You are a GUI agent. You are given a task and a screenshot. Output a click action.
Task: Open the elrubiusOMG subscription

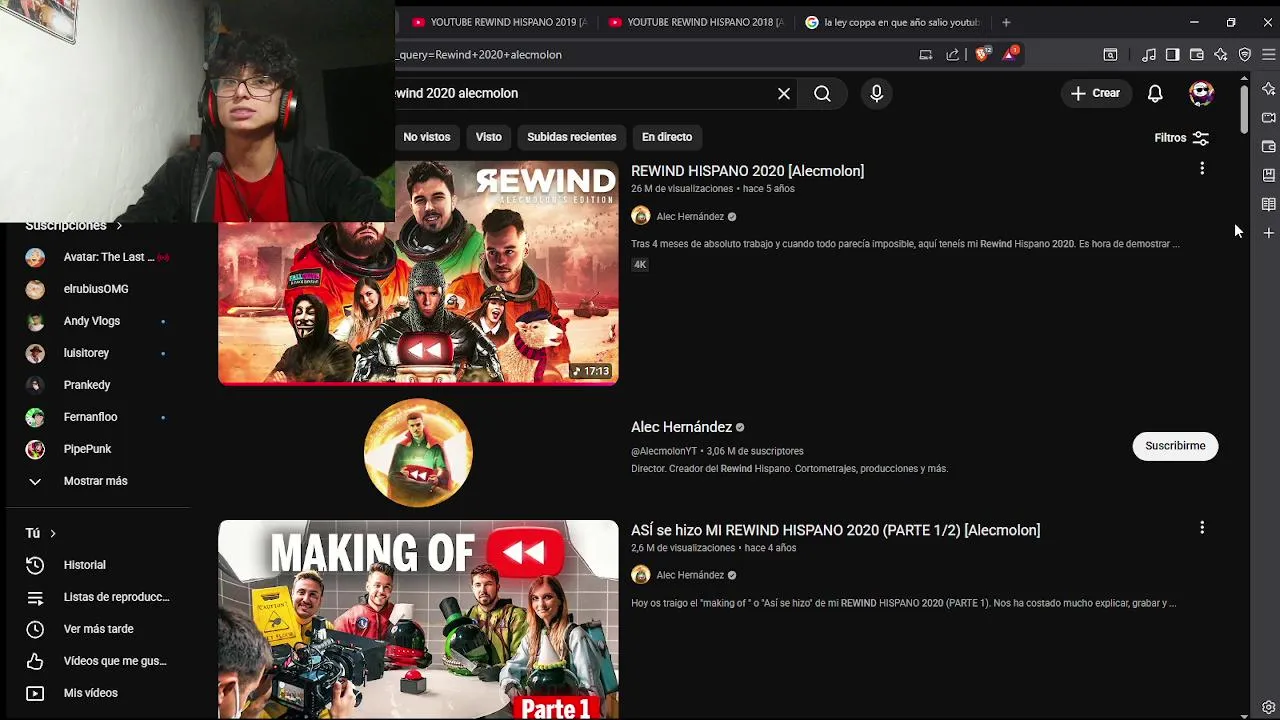click(x=97, y=289)
